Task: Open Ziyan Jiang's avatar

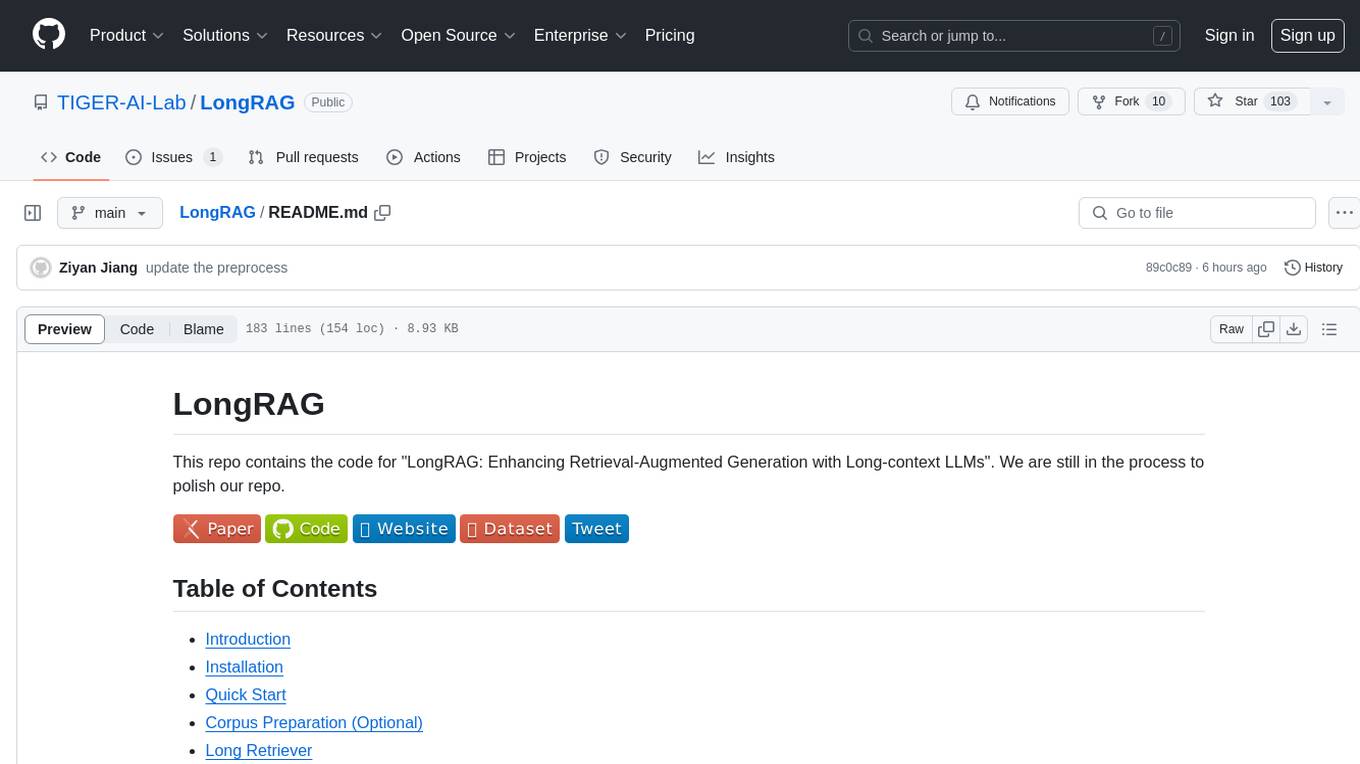Action: pos(41,268)
